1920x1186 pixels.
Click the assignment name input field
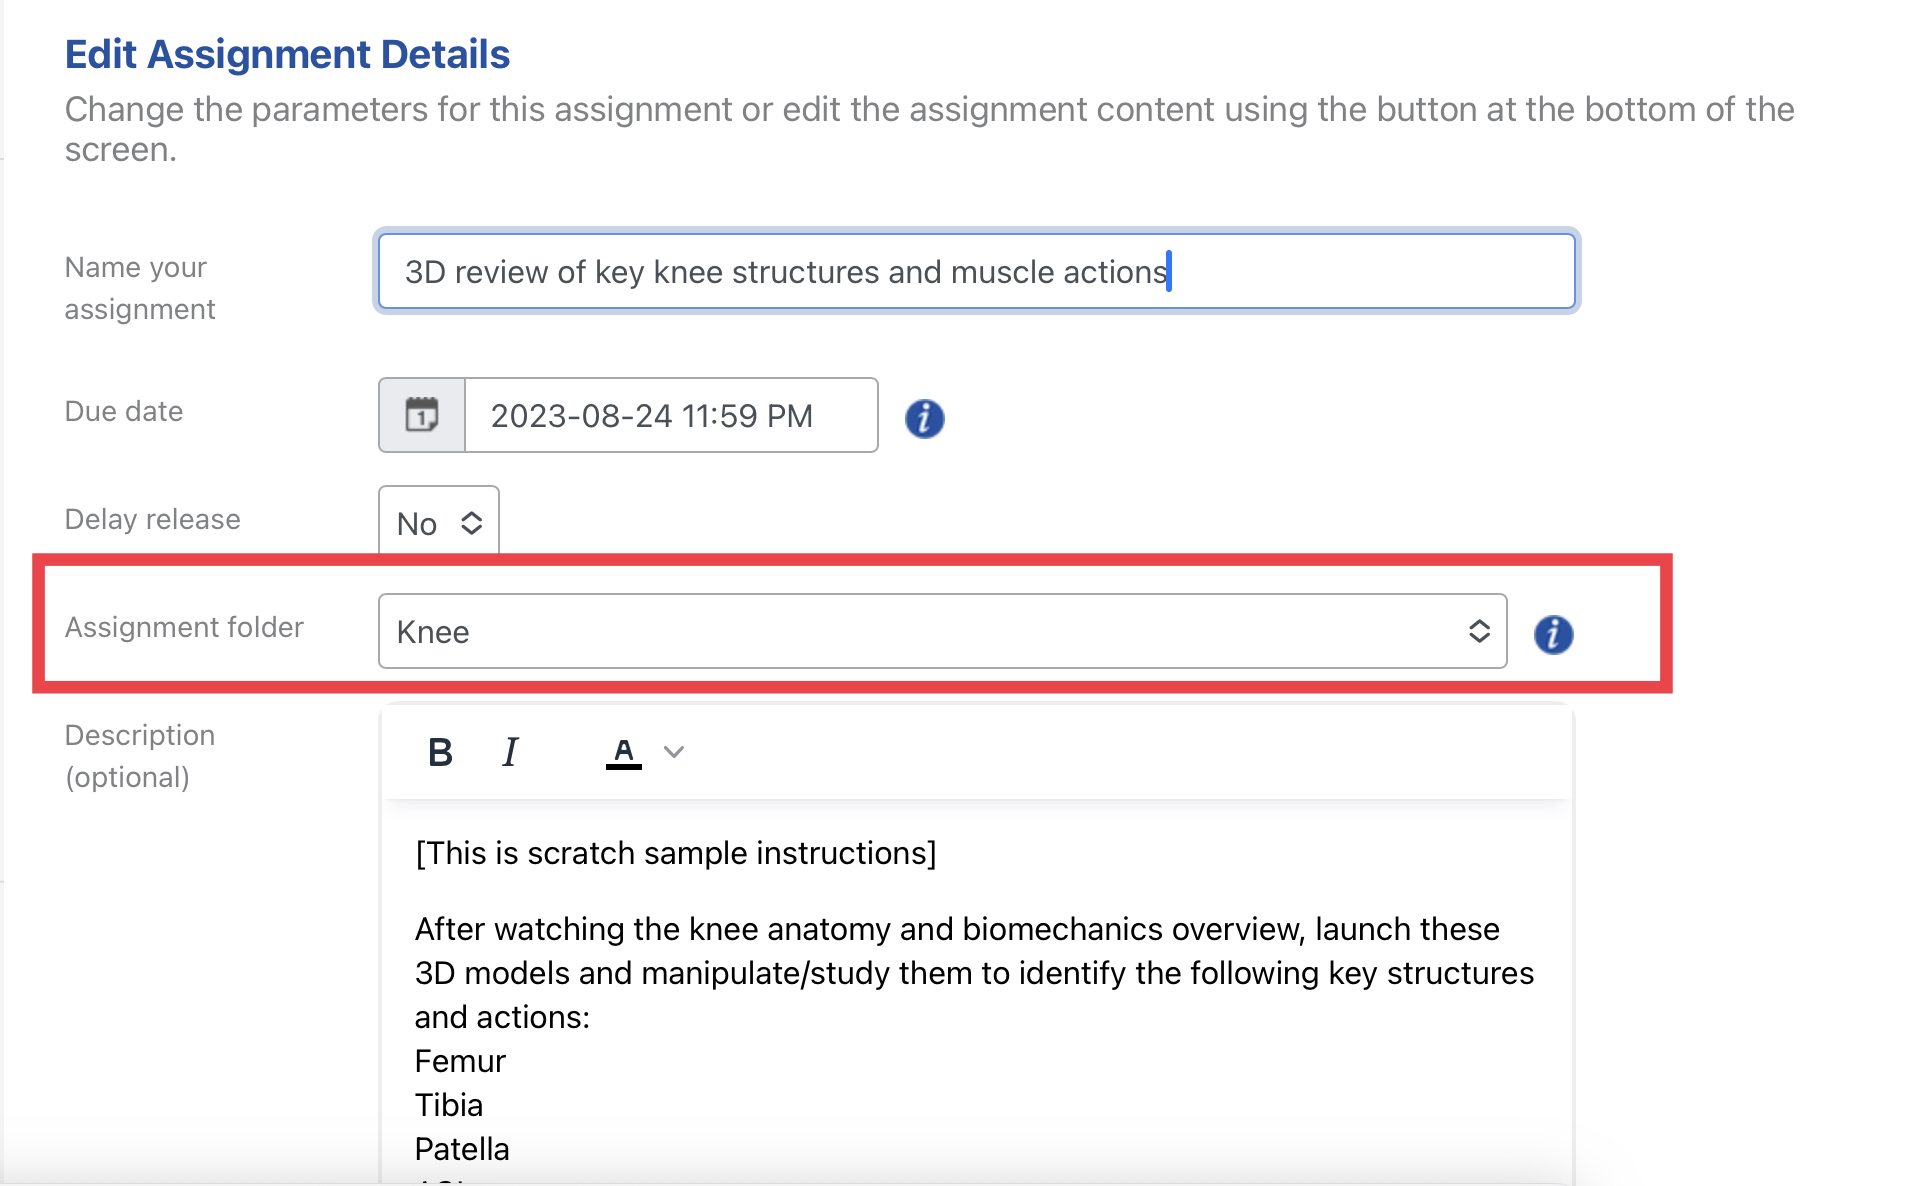[x=976, y=271]
